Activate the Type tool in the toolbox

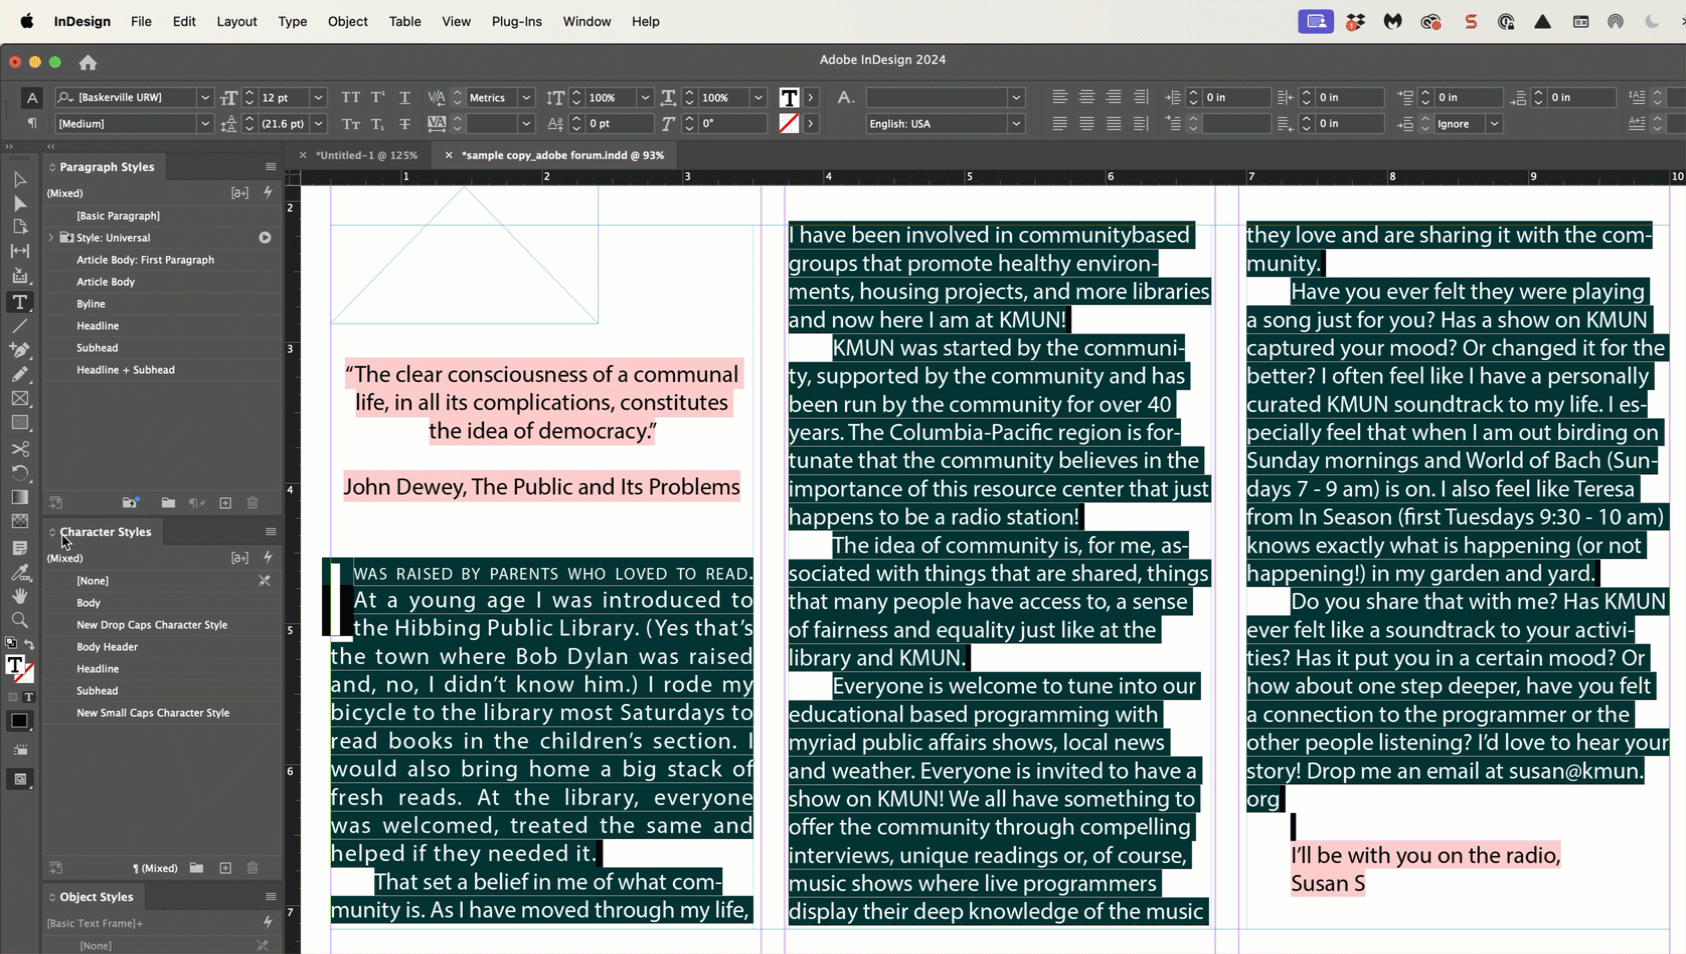[19, 302]
